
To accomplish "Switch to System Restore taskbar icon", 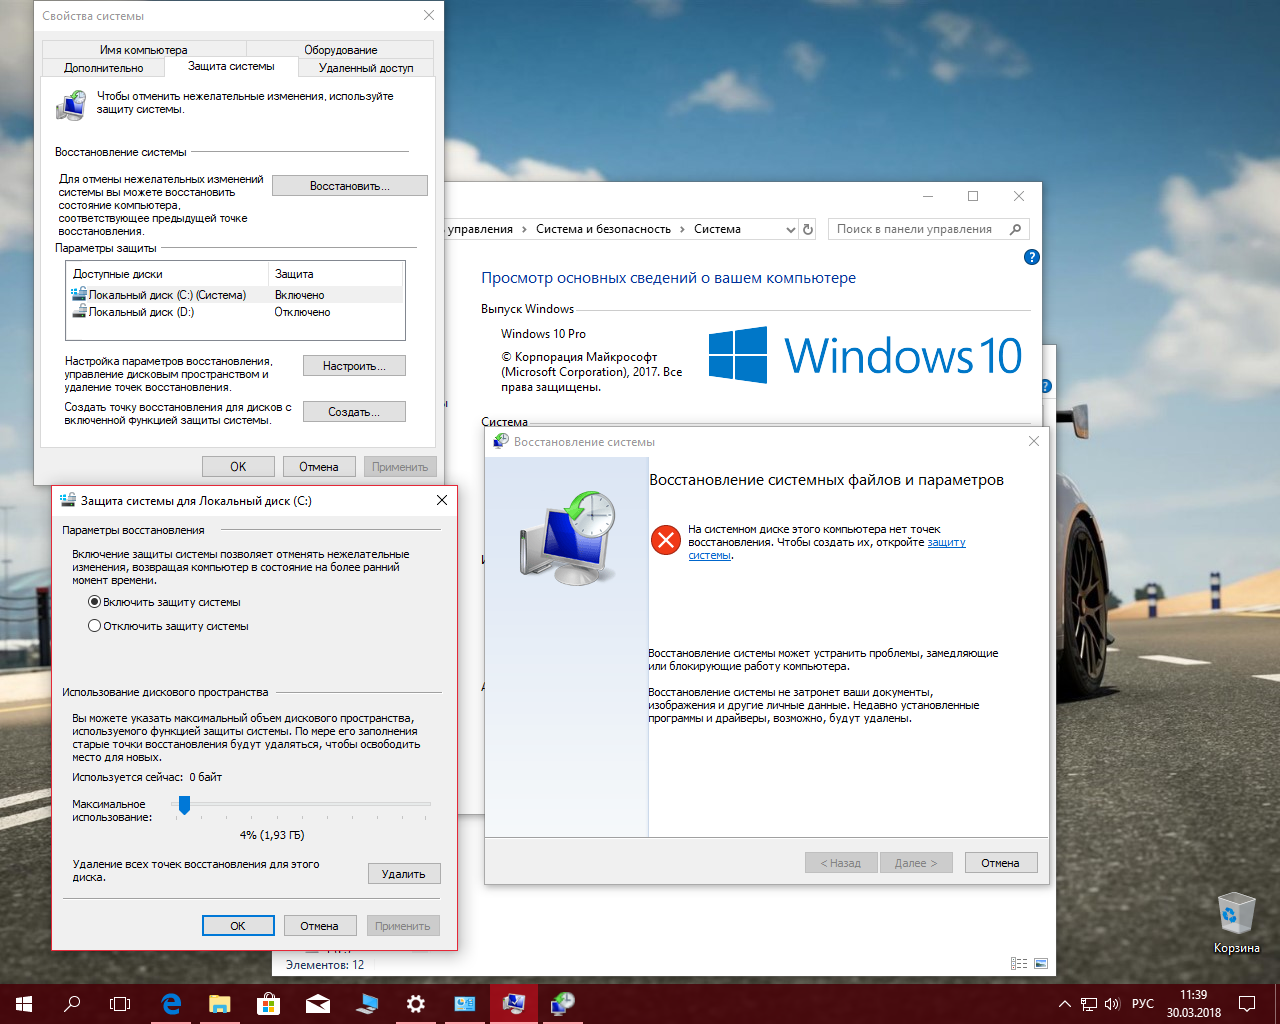I will click(563, 1003).
